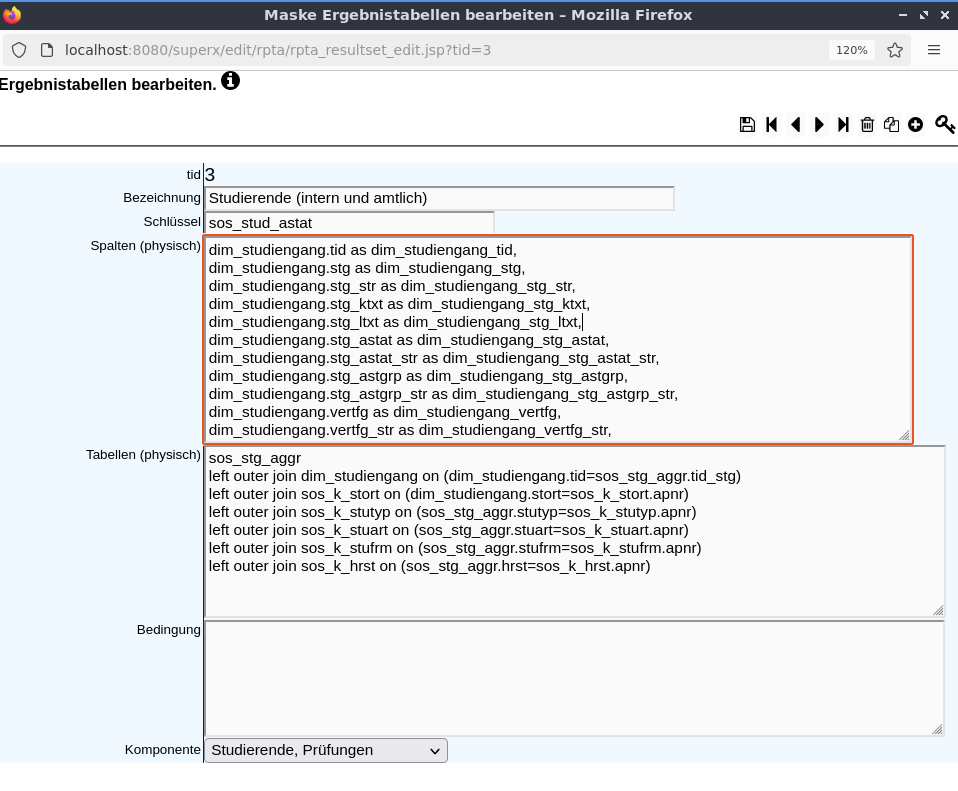Viewport: 958px width, 791px height.
Task: Select the address bar URL
Action: [278, 50]
